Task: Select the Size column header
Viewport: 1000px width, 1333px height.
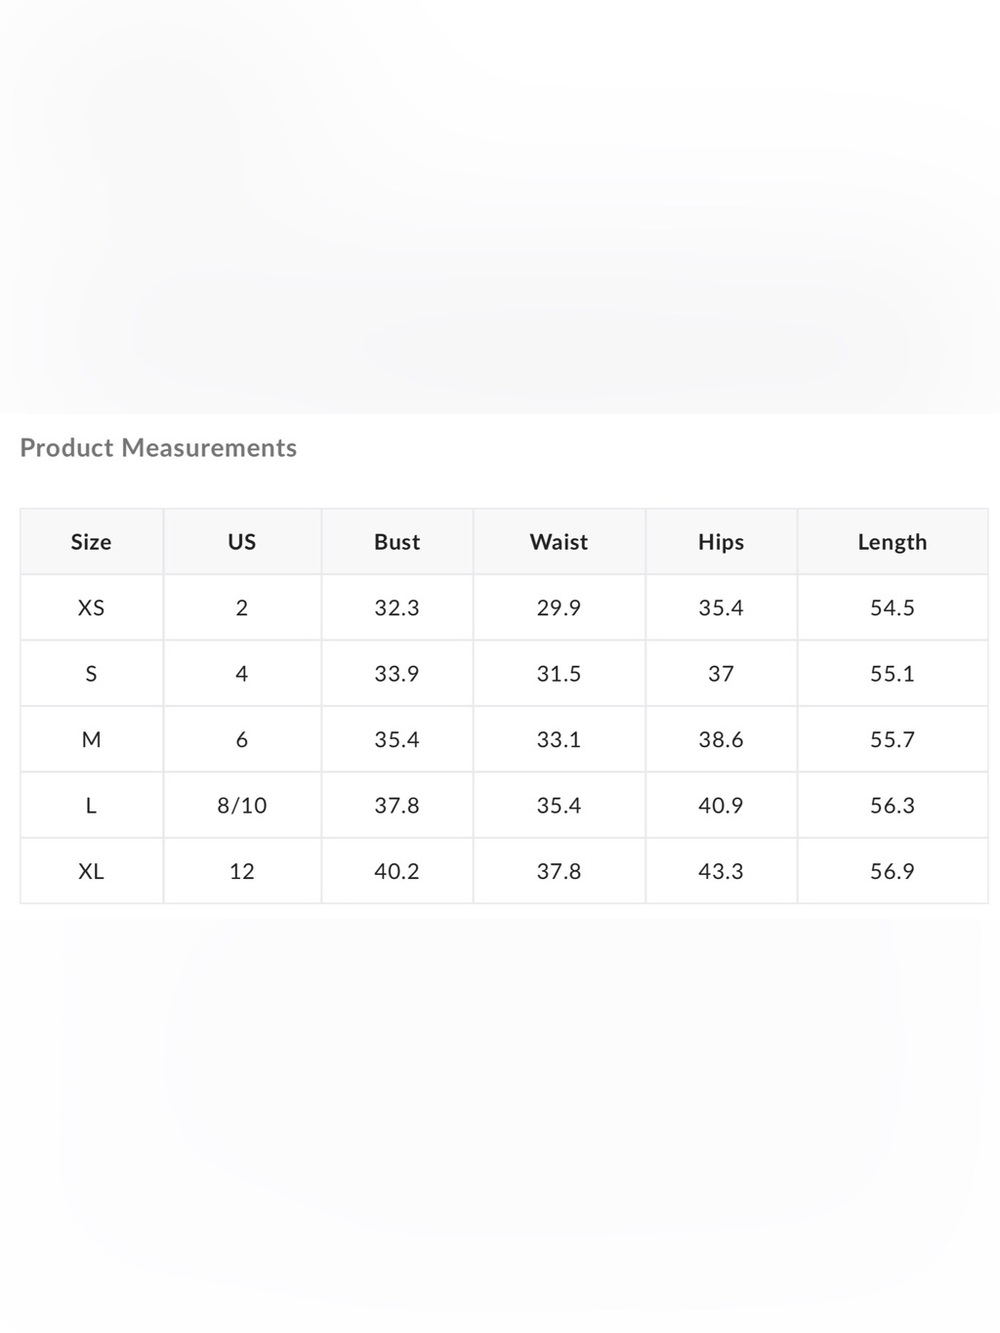Action: [91, 541]
